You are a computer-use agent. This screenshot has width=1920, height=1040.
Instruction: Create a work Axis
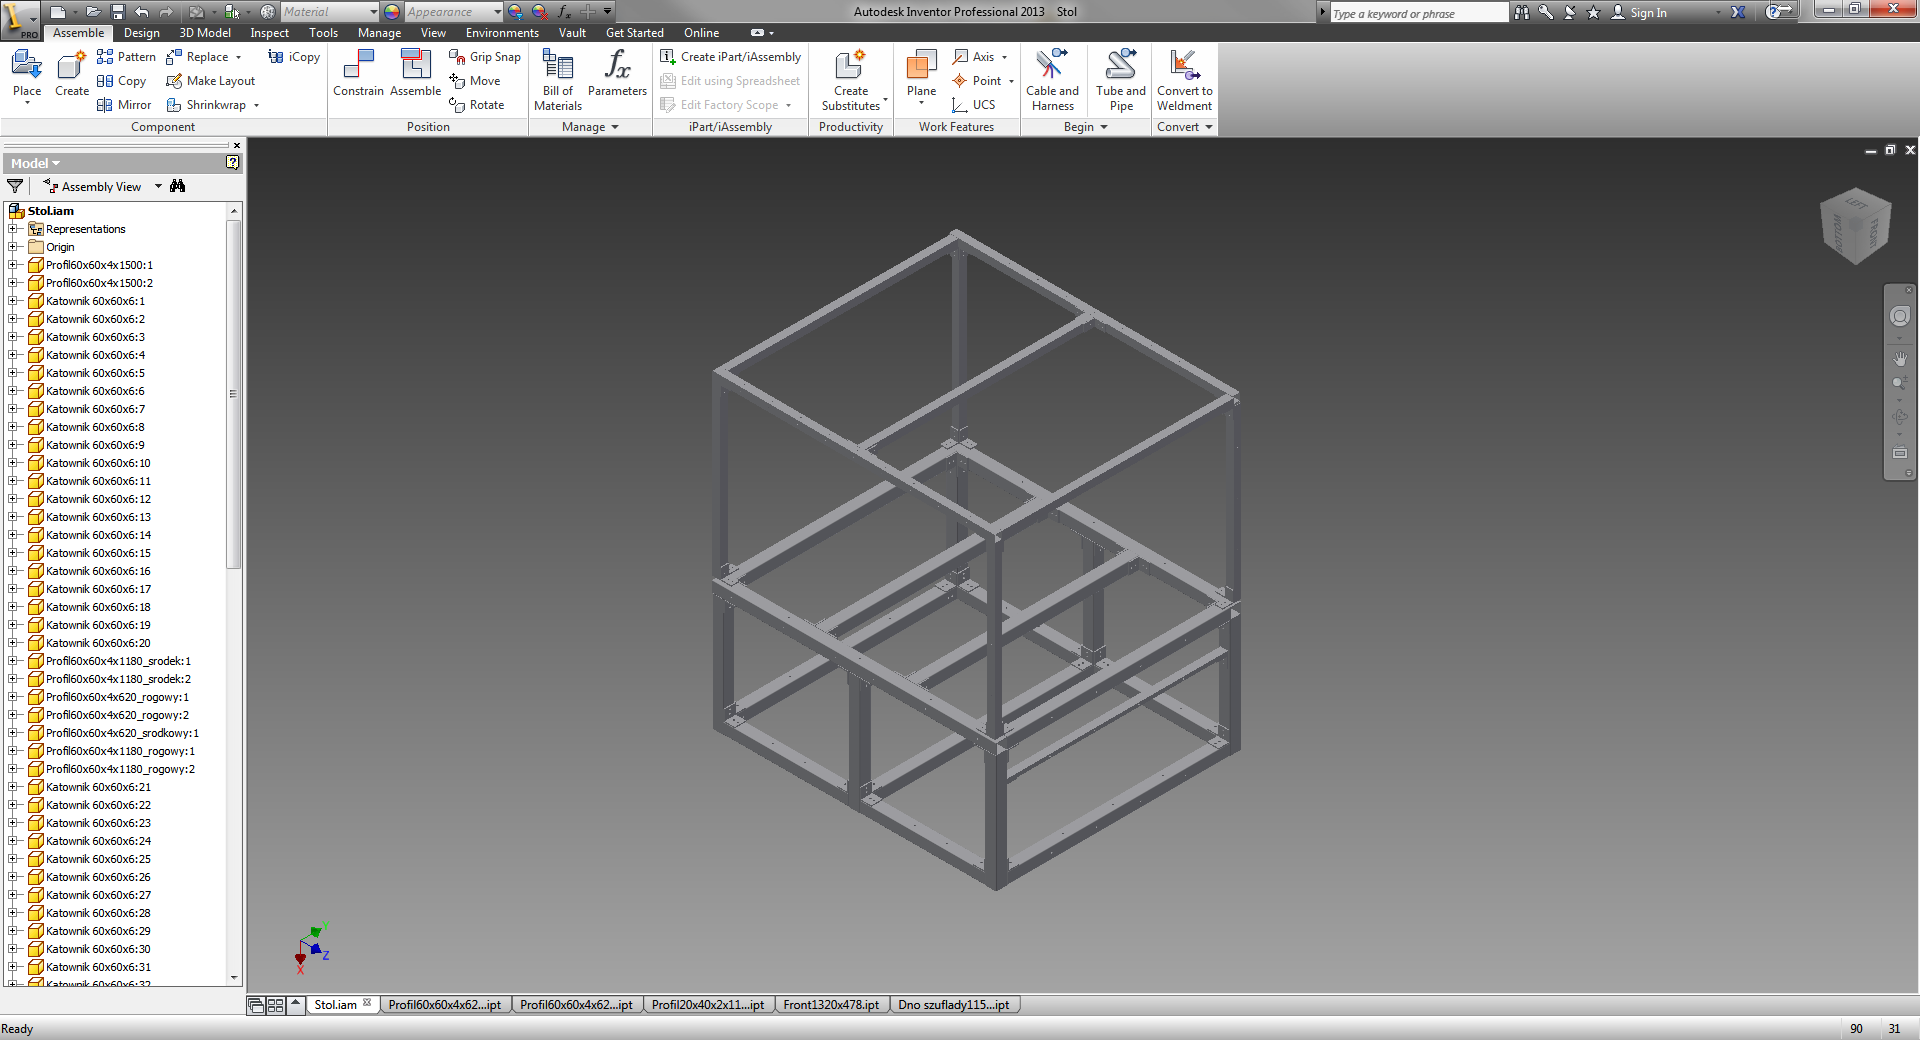974,57
